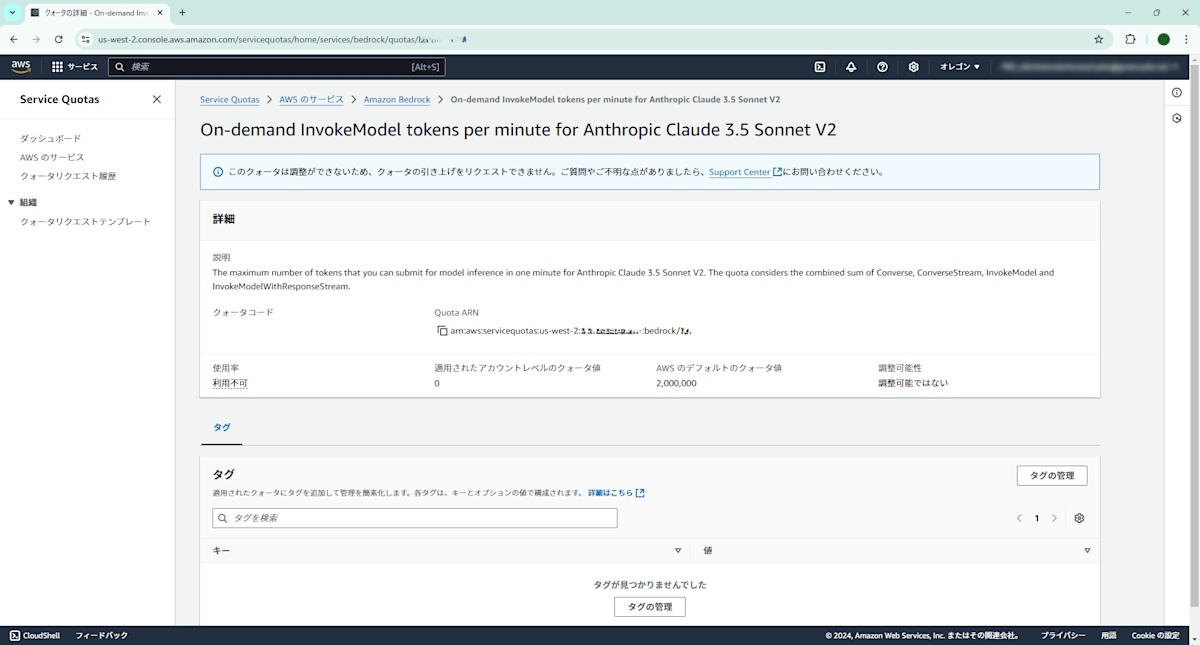The width and height of the screenshot is (1200, 645).
Task: Click the browser address bar URL
Action: pos(280,40)
